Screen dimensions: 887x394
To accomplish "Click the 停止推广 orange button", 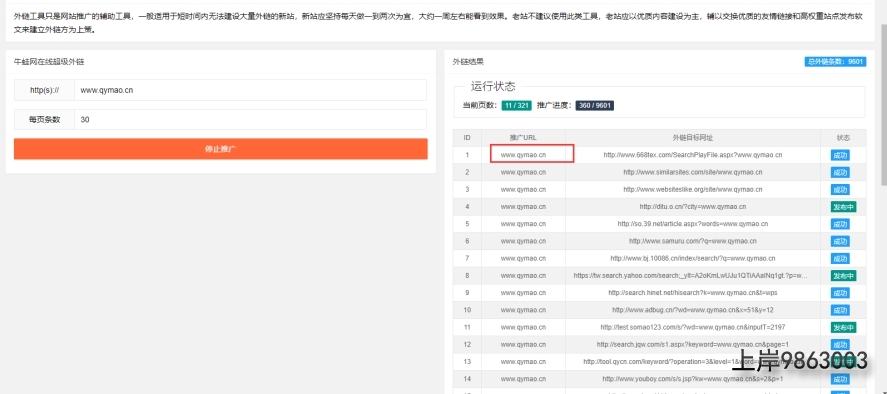I will coord(221,149).
